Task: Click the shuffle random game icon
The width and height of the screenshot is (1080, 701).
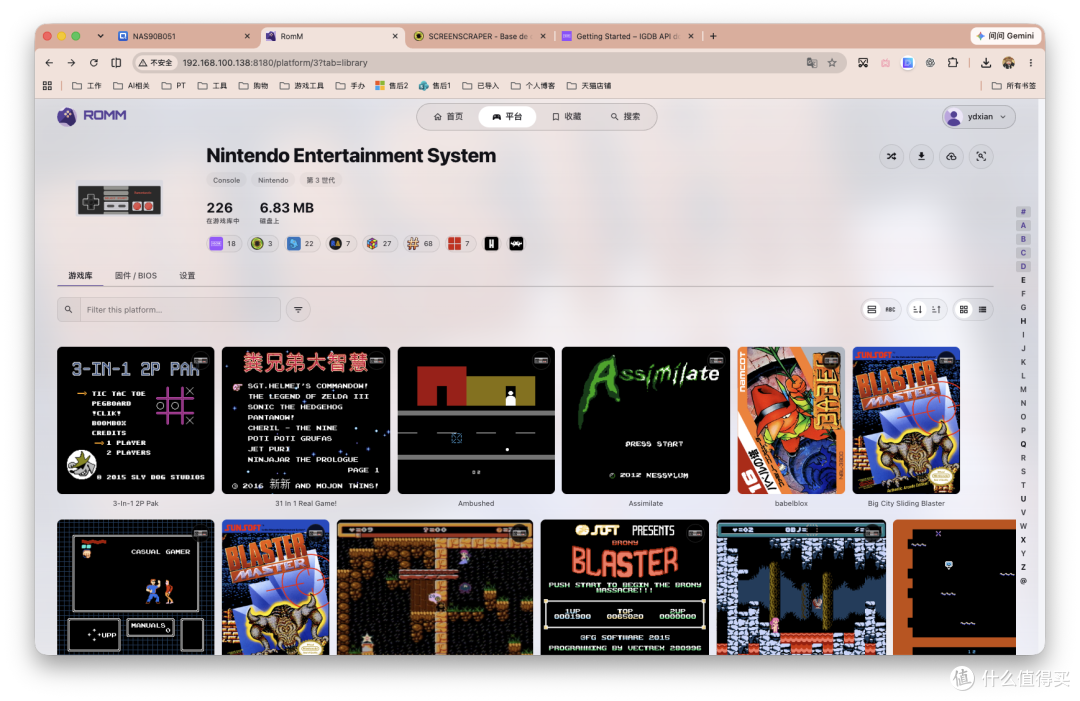Action: pos(891,156)
